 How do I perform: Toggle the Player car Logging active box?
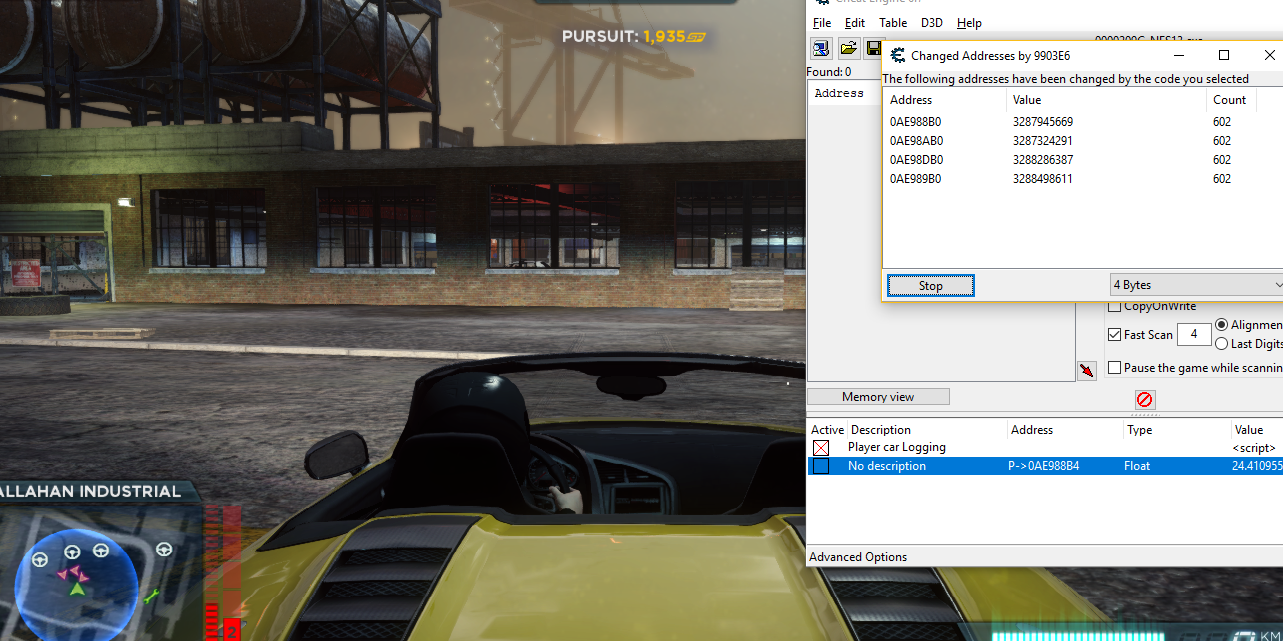(821, 448)
